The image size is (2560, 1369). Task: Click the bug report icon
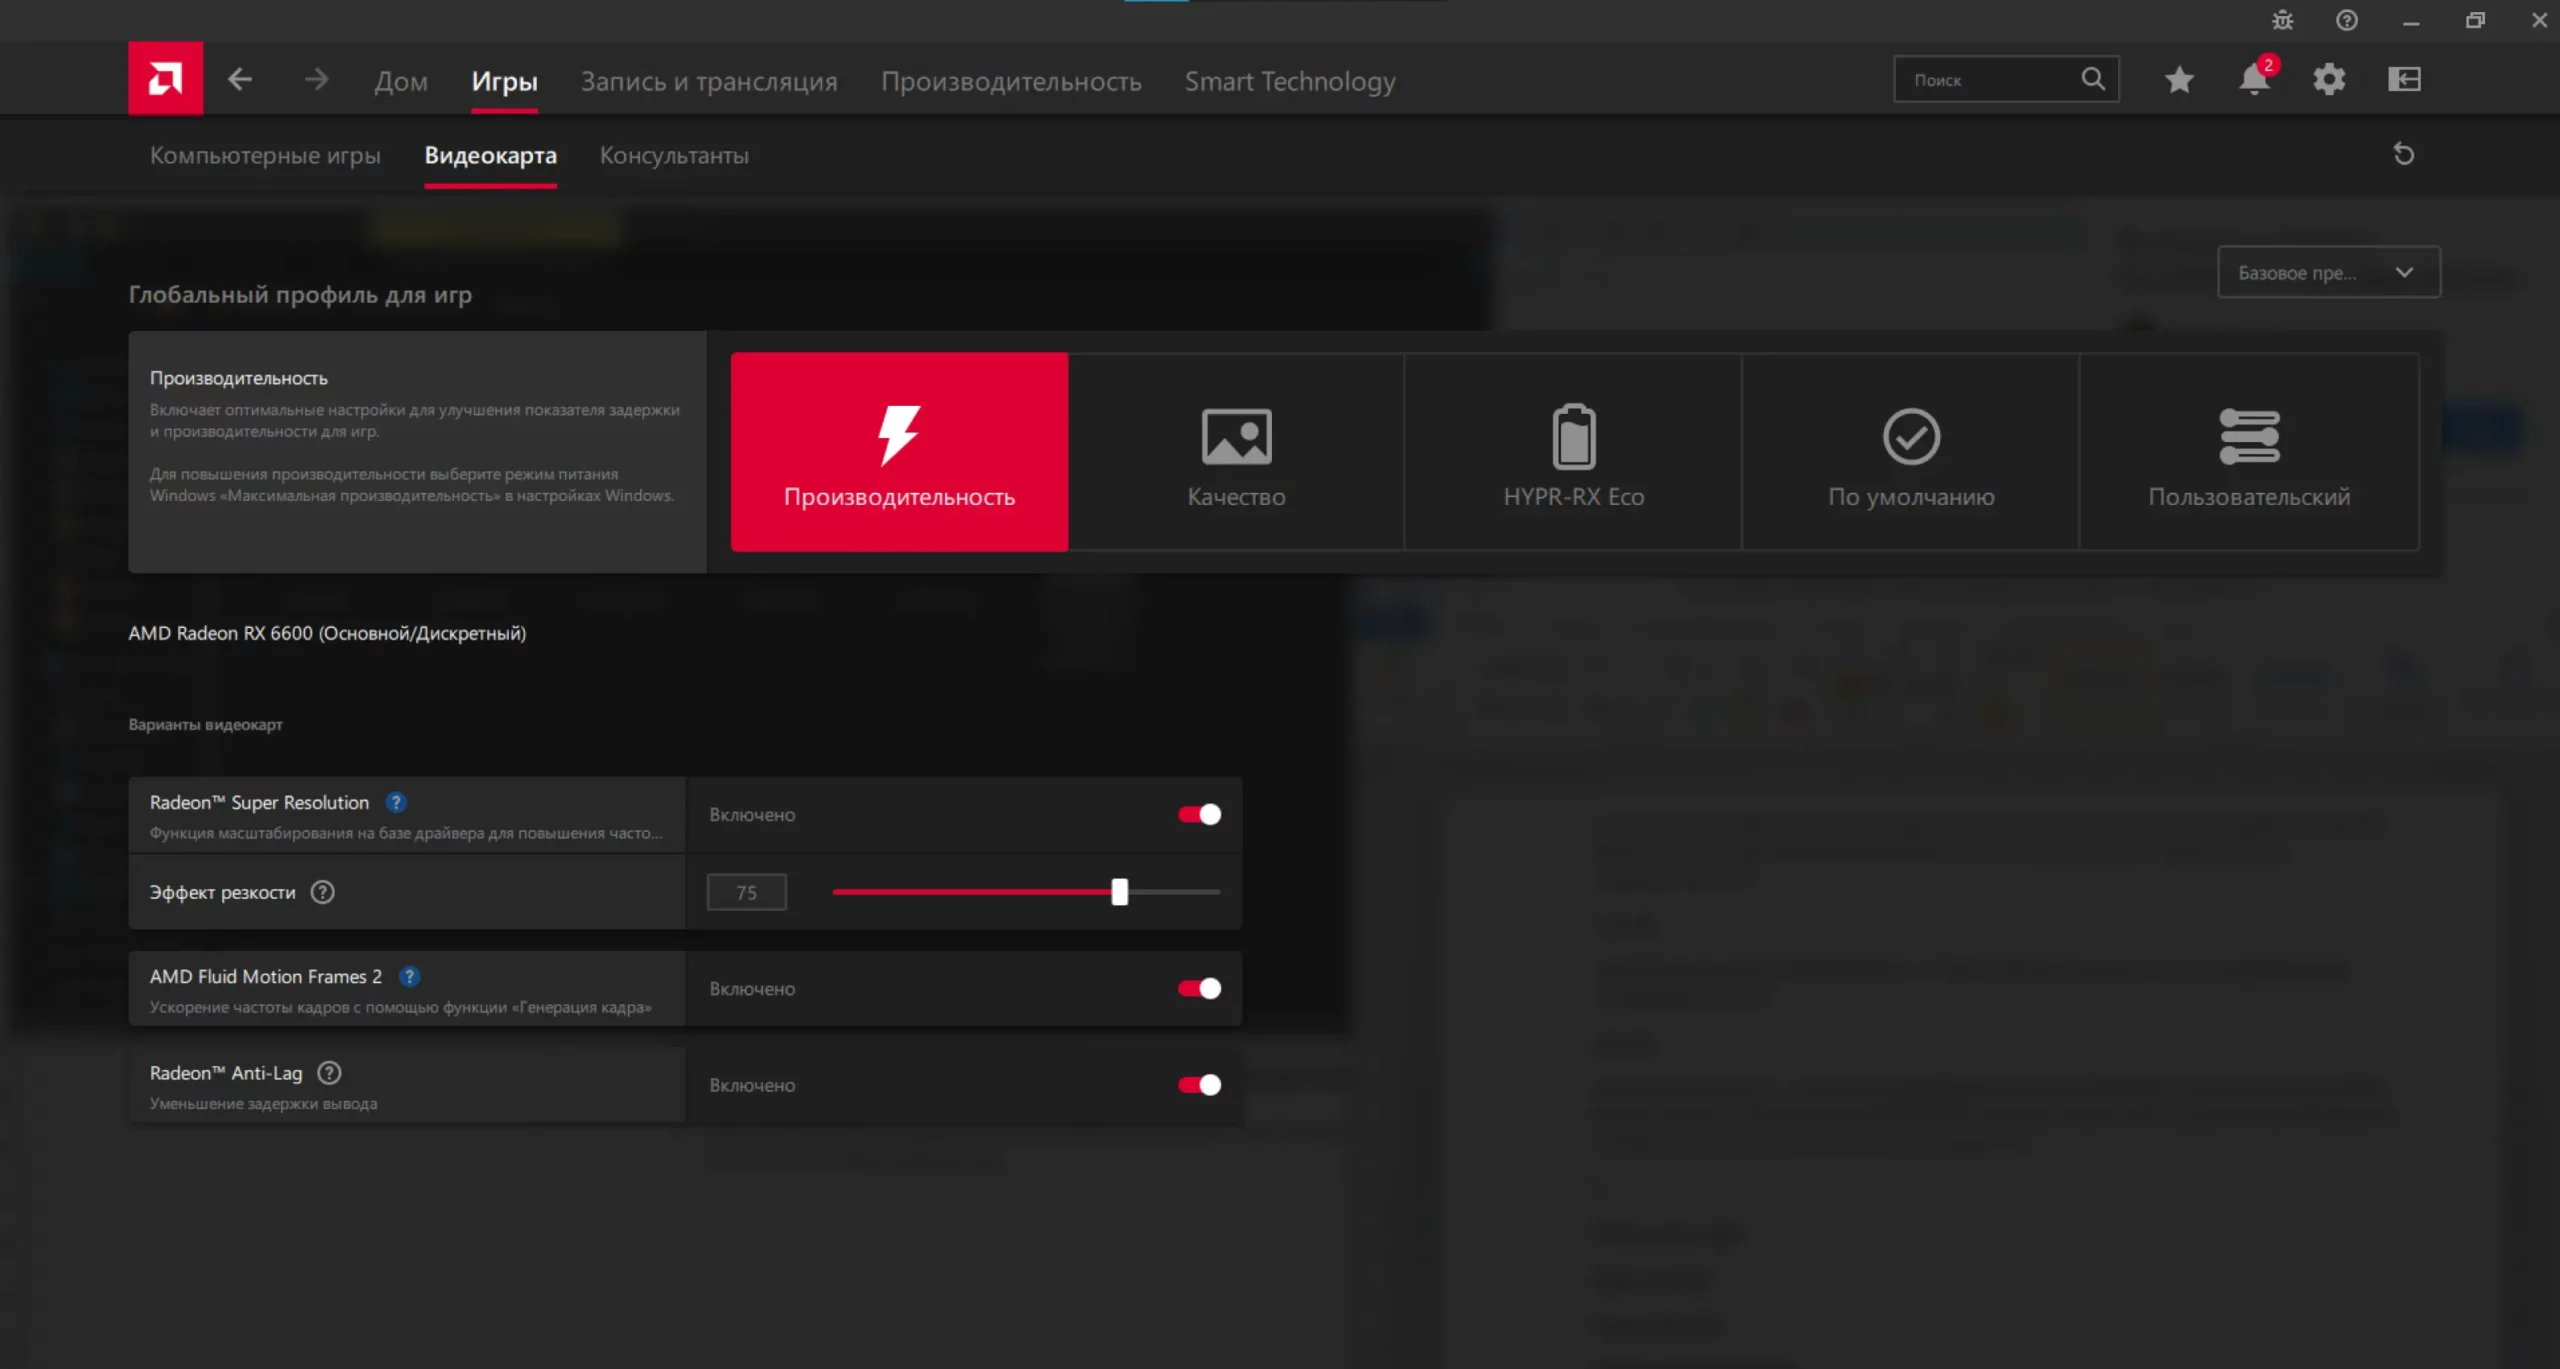(x=2282, y=20)
